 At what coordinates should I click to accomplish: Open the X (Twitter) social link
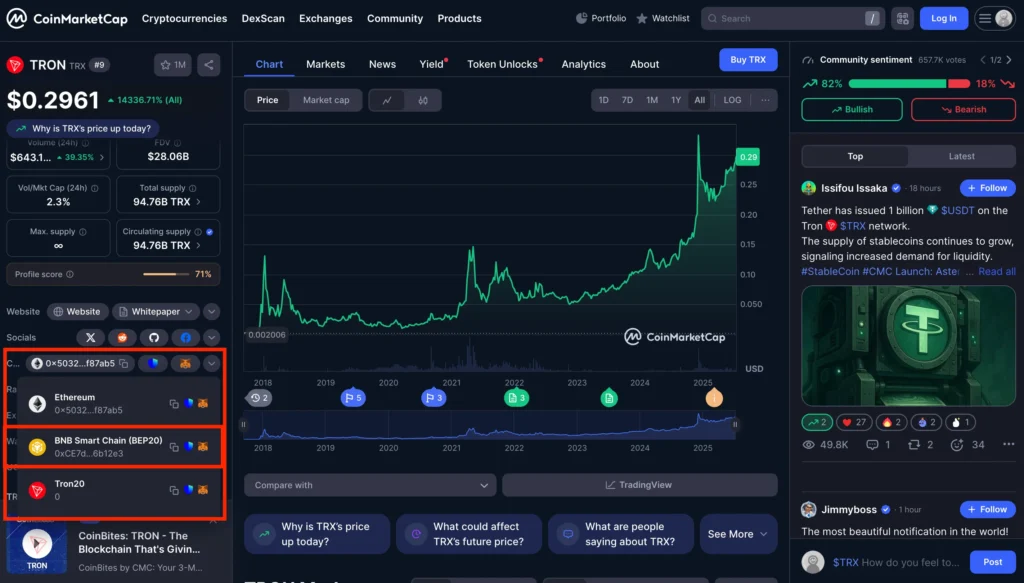click(x=91, y=338)
